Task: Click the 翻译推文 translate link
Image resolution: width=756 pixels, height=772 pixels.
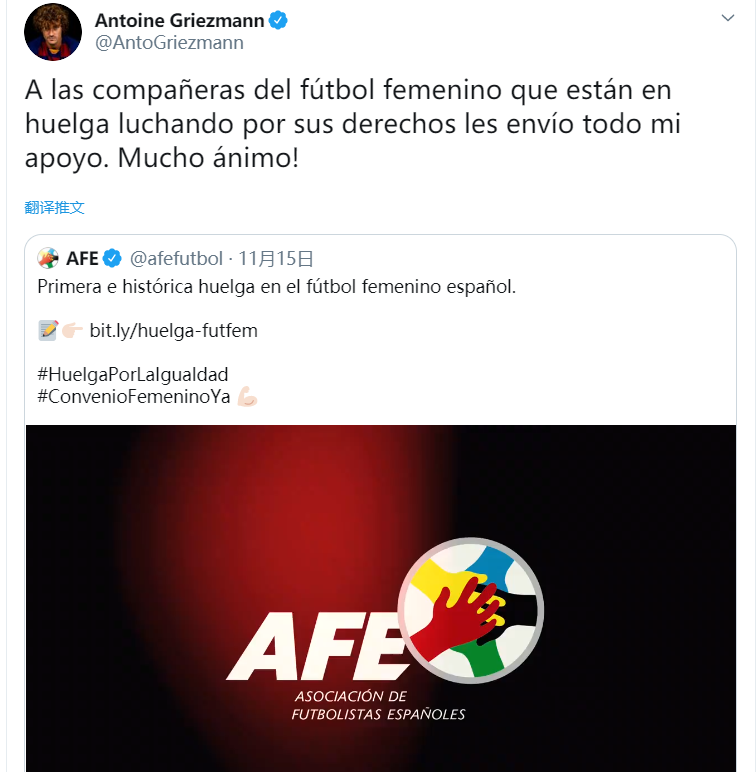Action: tap(54, 207)
